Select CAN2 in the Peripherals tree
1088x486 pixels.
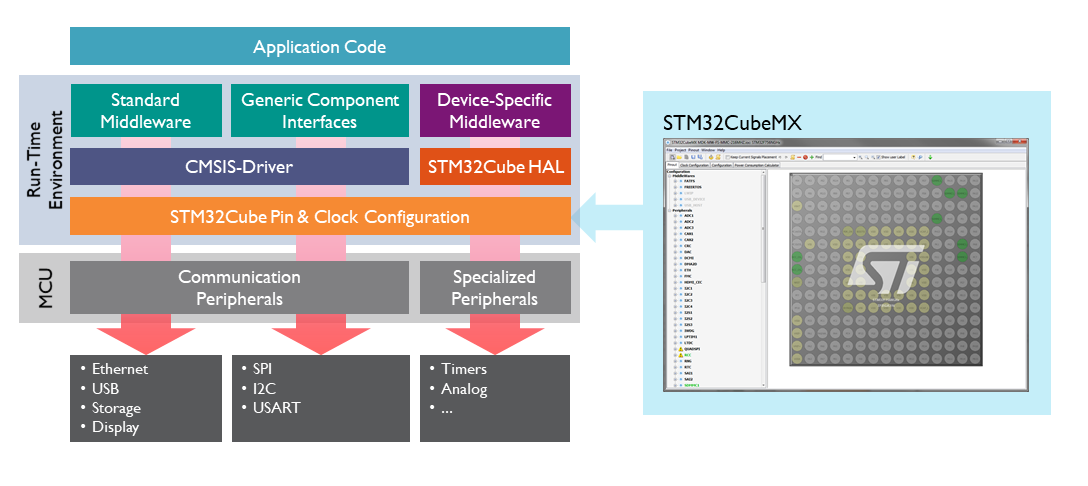689,240
